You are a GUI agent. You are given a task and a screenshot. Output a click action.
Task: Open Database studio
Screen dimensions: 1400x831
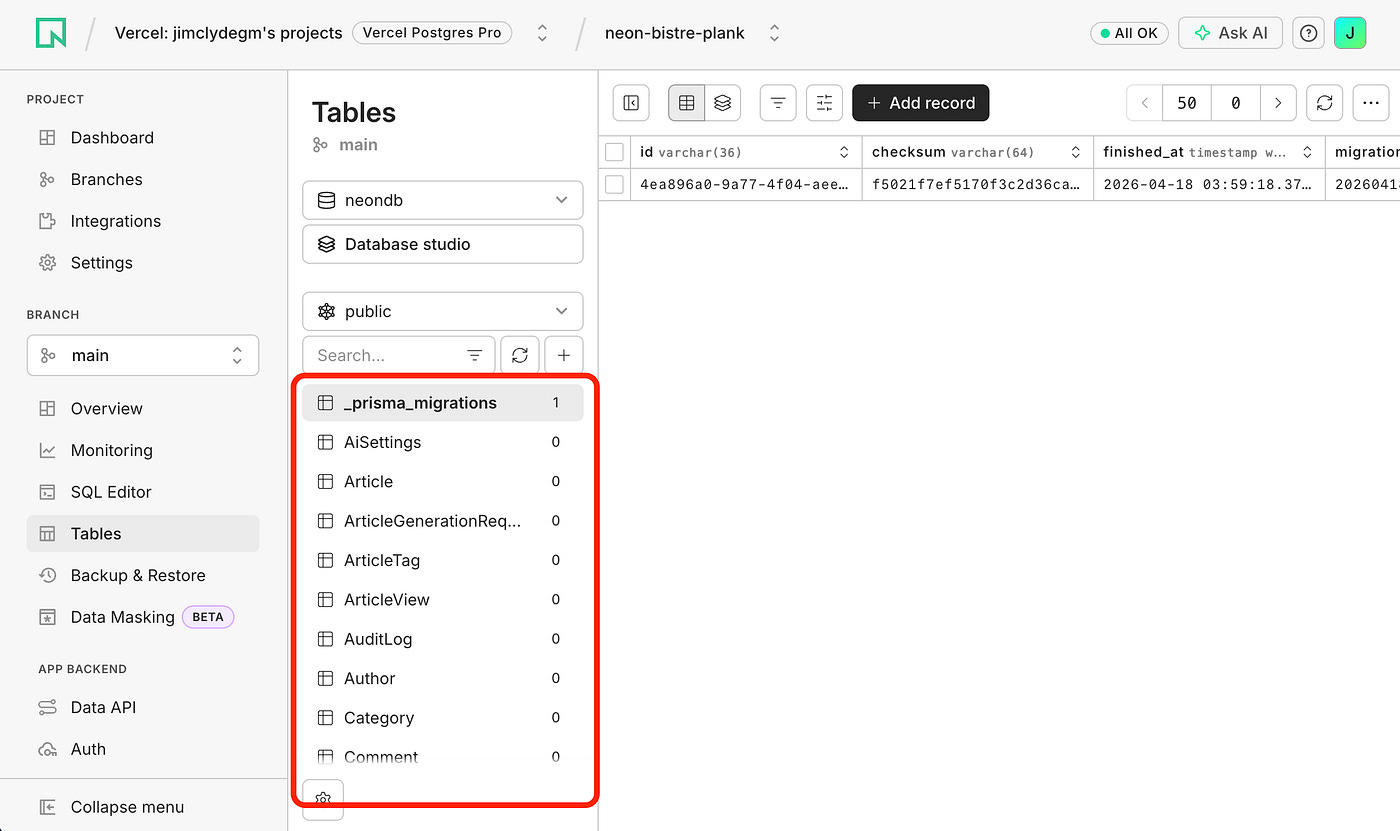(442, 244)
